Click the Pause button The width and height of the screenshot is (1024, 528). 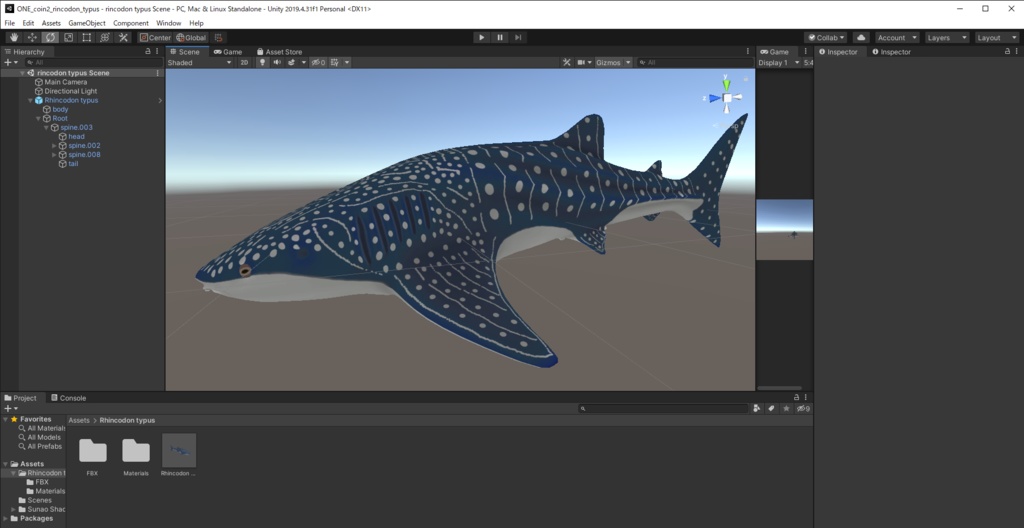[499, 37]
